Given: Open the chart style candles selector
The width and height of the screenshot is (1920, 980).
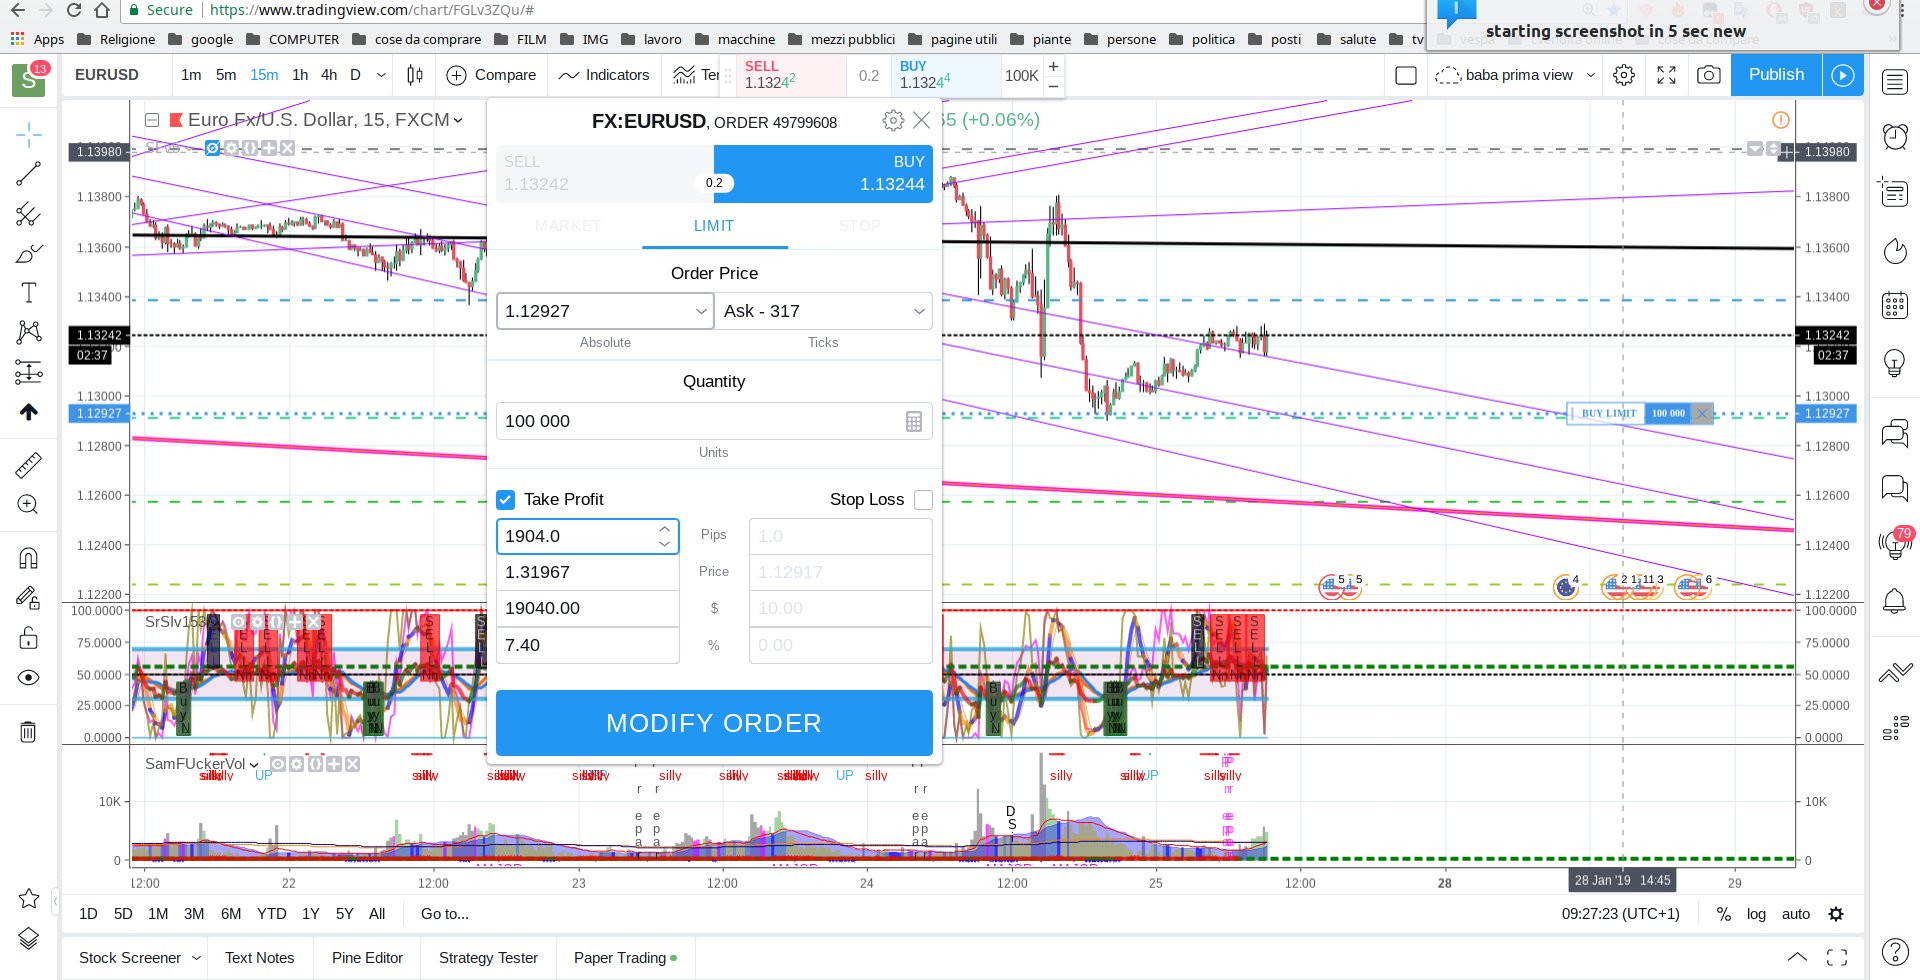Looking at the screenshot, I should (415, 75).
